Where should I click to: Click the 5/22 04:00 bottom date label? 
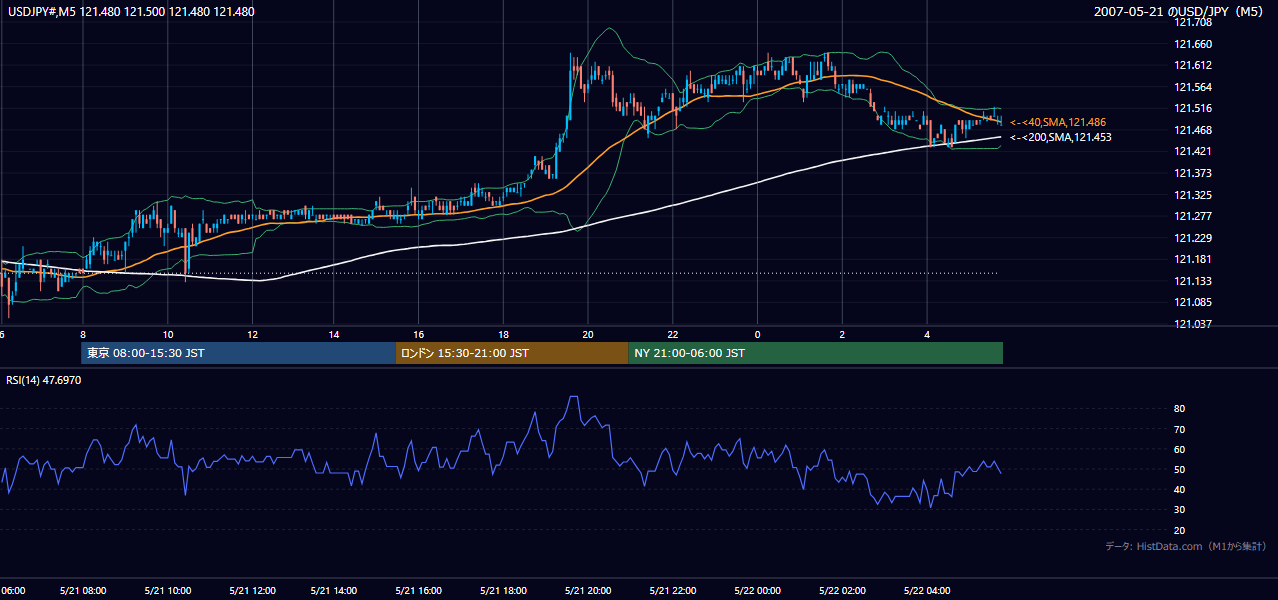point(927,591)
